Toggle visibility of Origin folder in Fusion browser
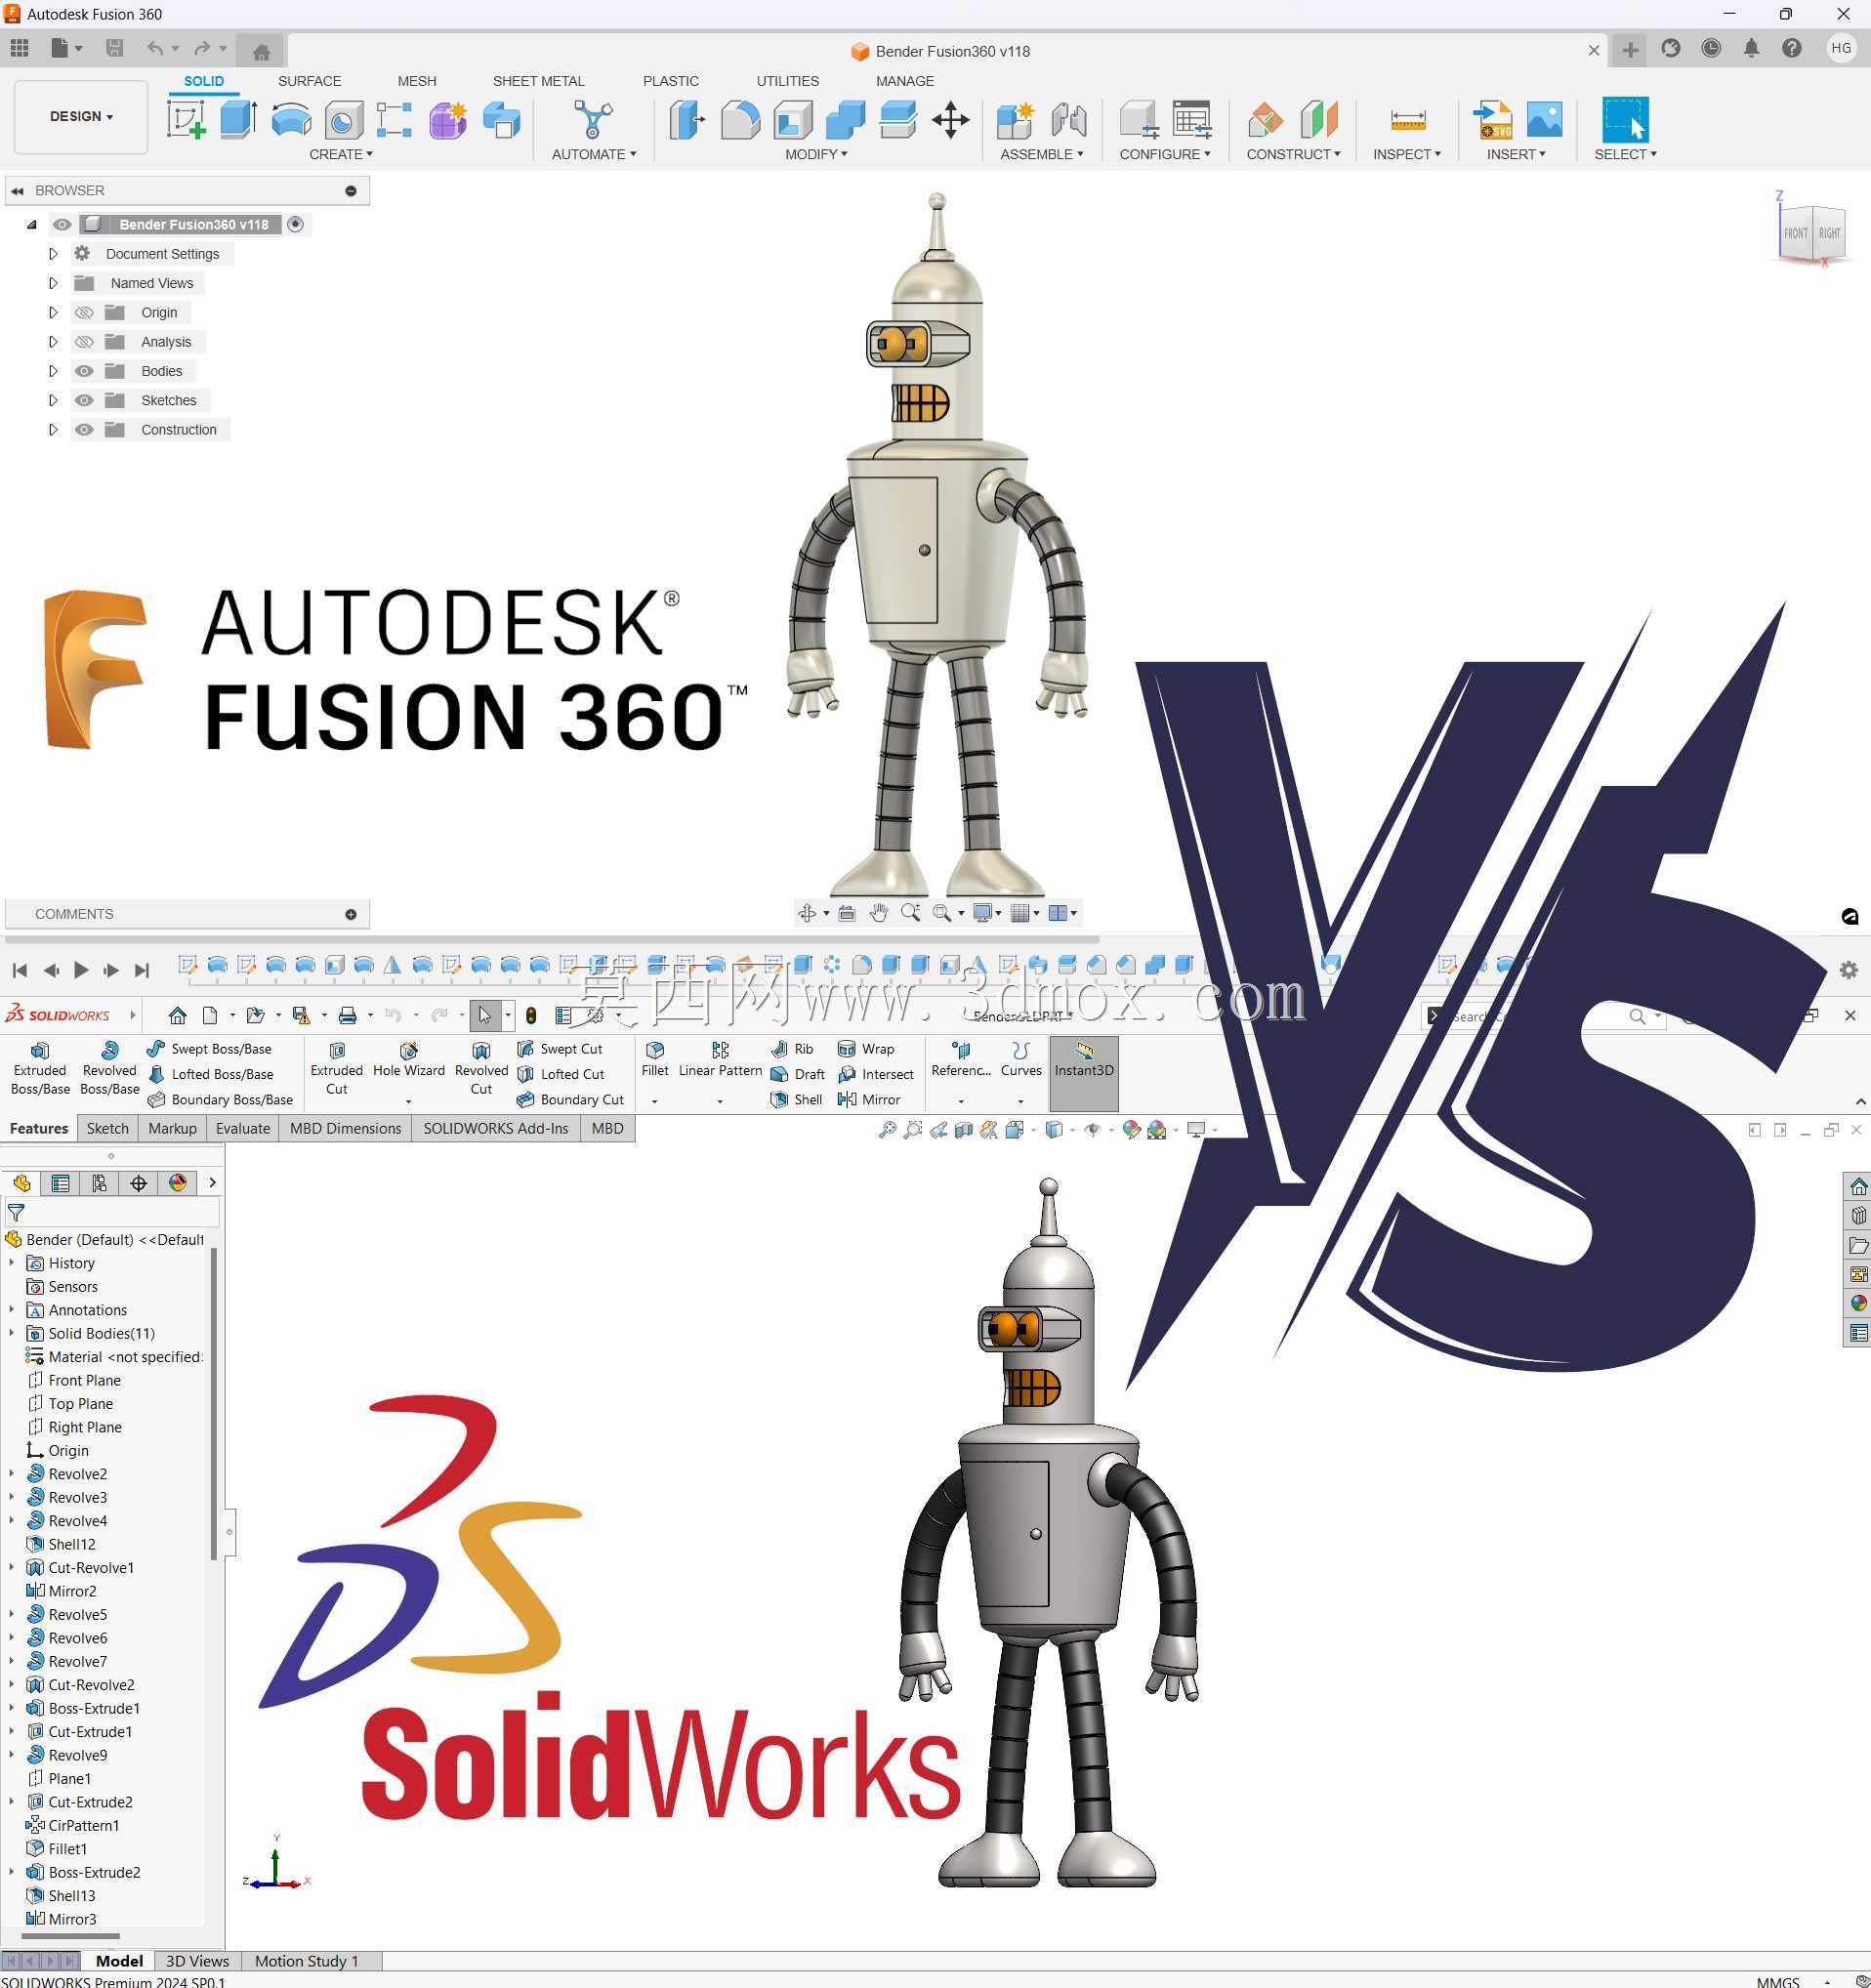The image size is (1871, 1988). click(85, 313)
